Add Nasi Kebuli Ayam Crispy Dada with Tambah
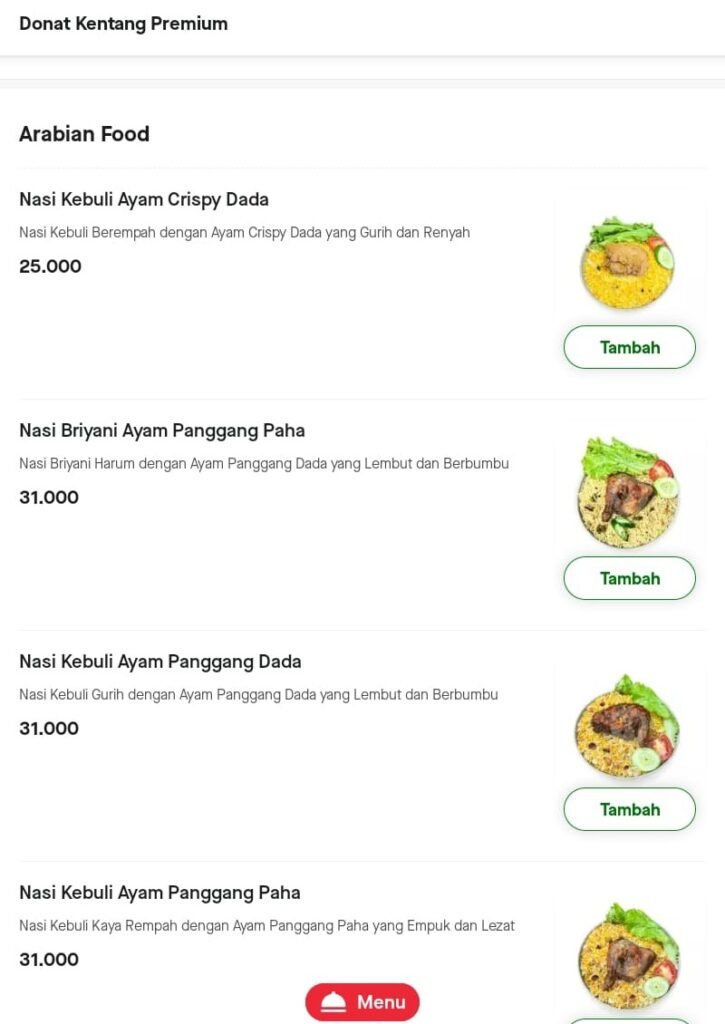The width and height of the screenshot is (725, 1024). 630,347
